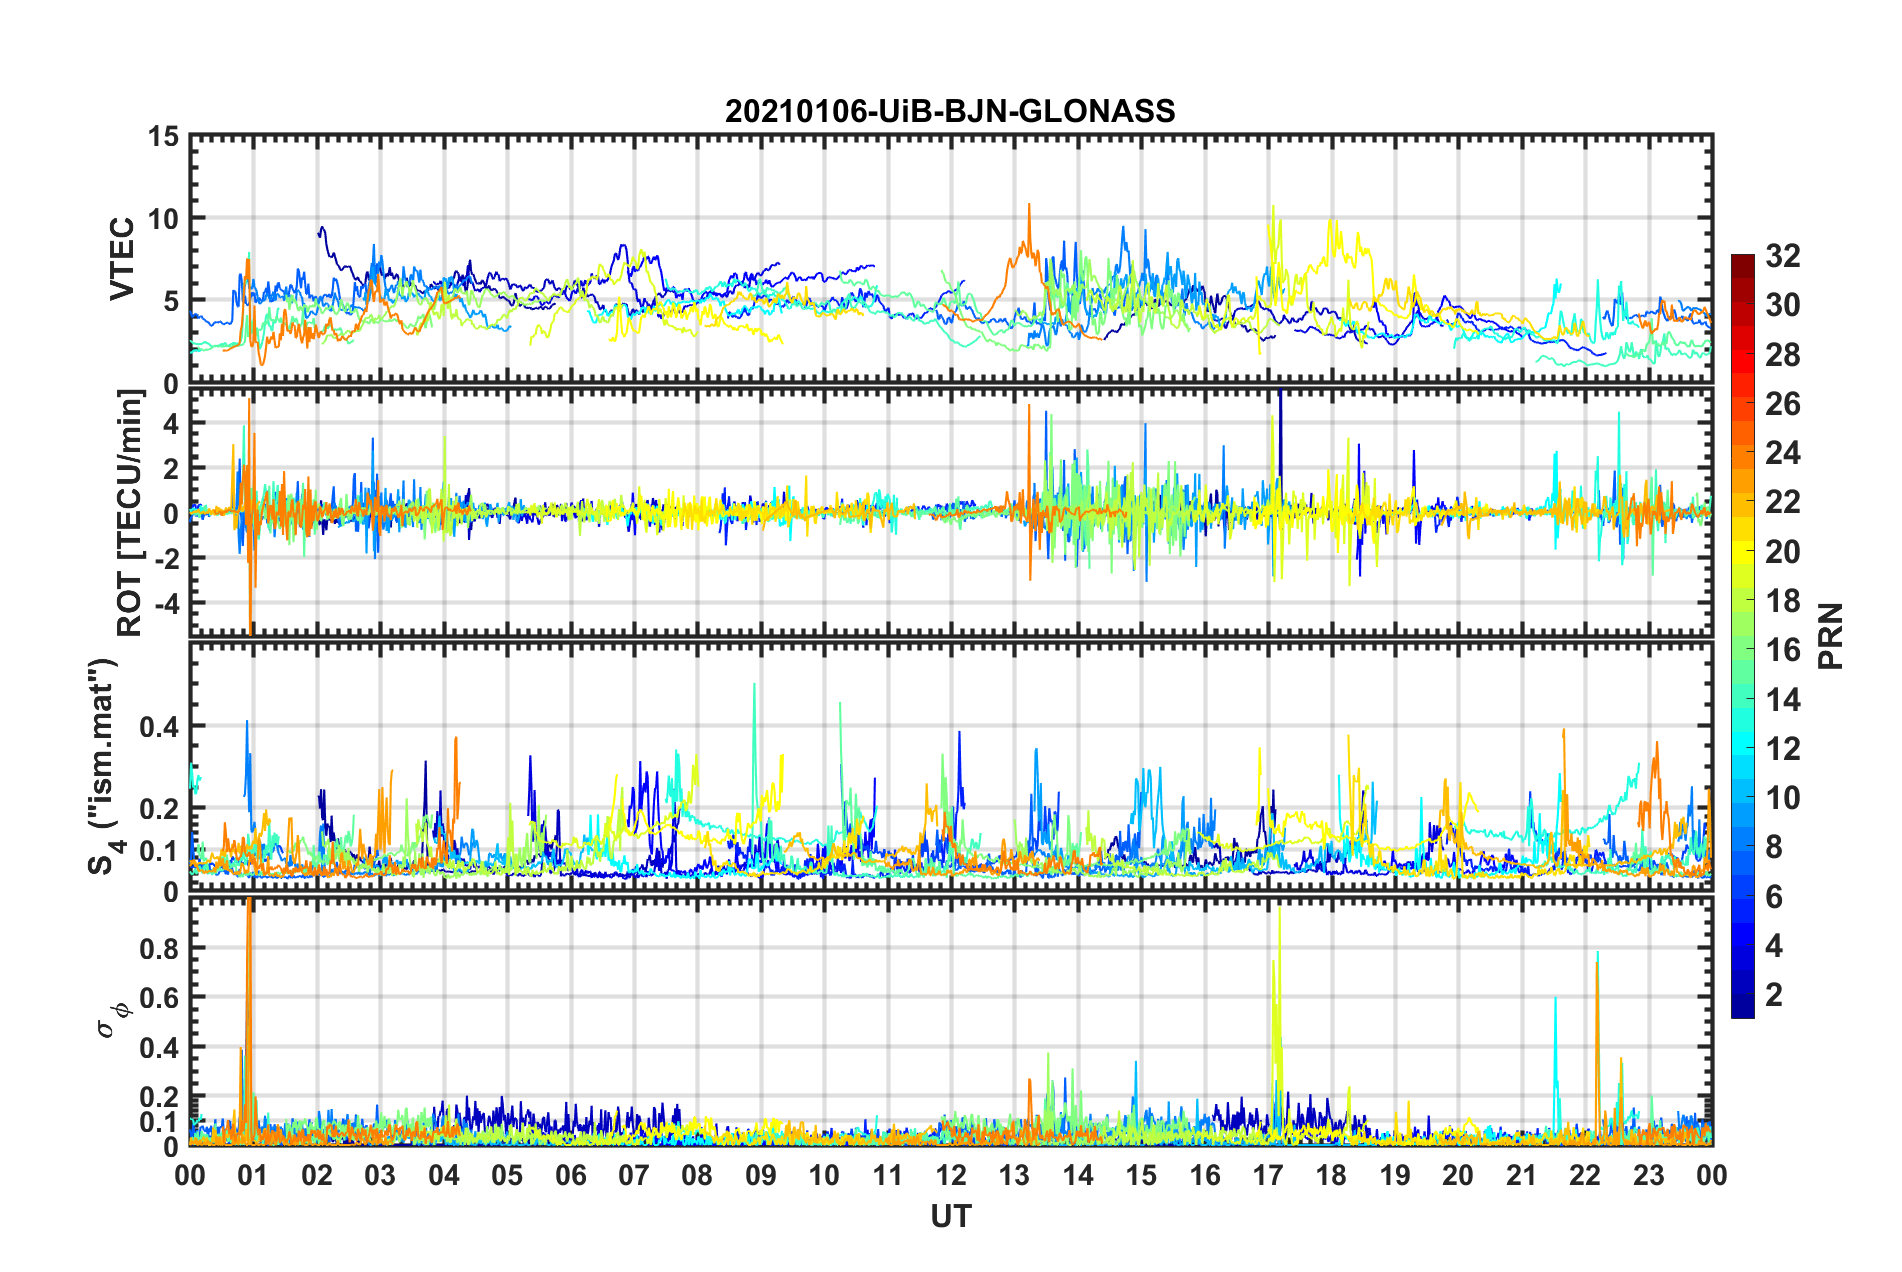Click VTEC axis tick 10
Viewport: 1902px width, 1272px height.
pos(164,219)
